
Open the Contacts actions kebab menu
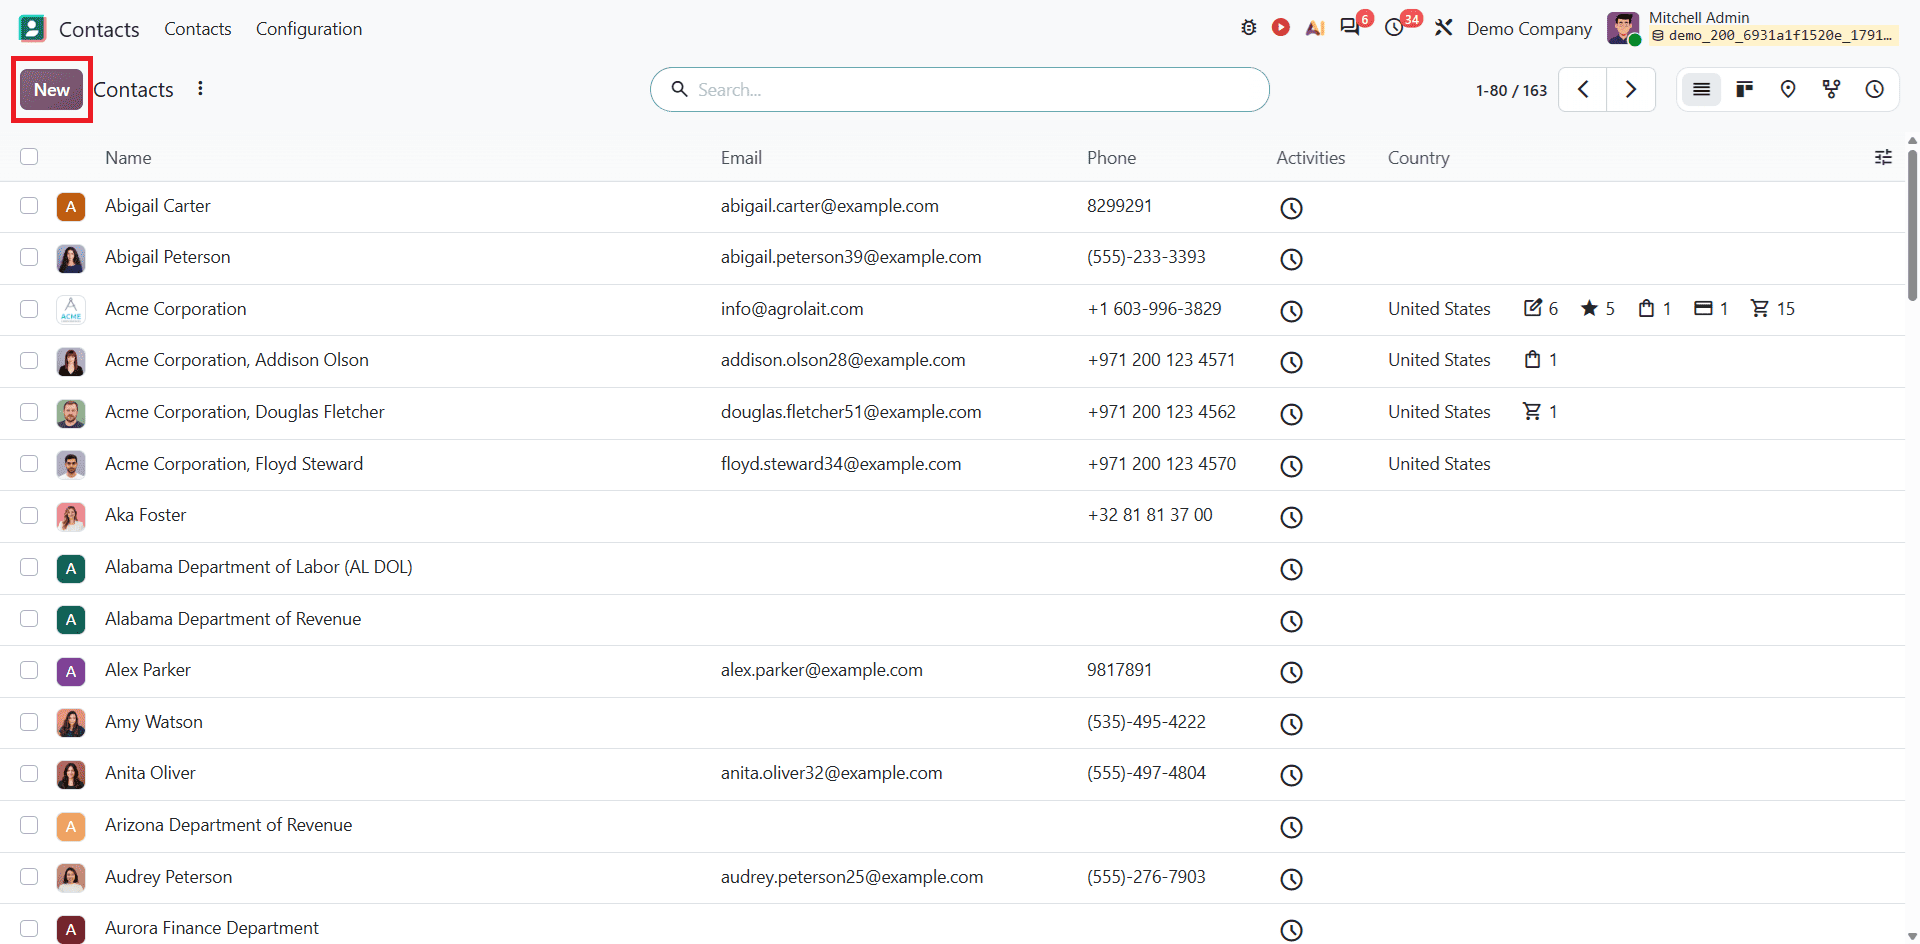click(201, 89)
